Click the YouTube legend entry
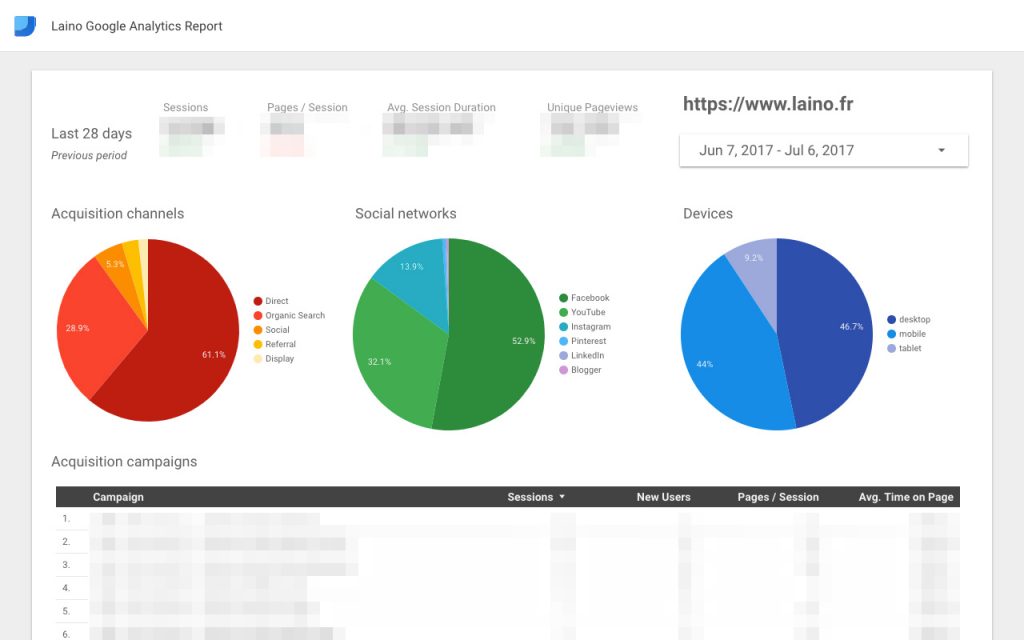 [x=583, y=312]
